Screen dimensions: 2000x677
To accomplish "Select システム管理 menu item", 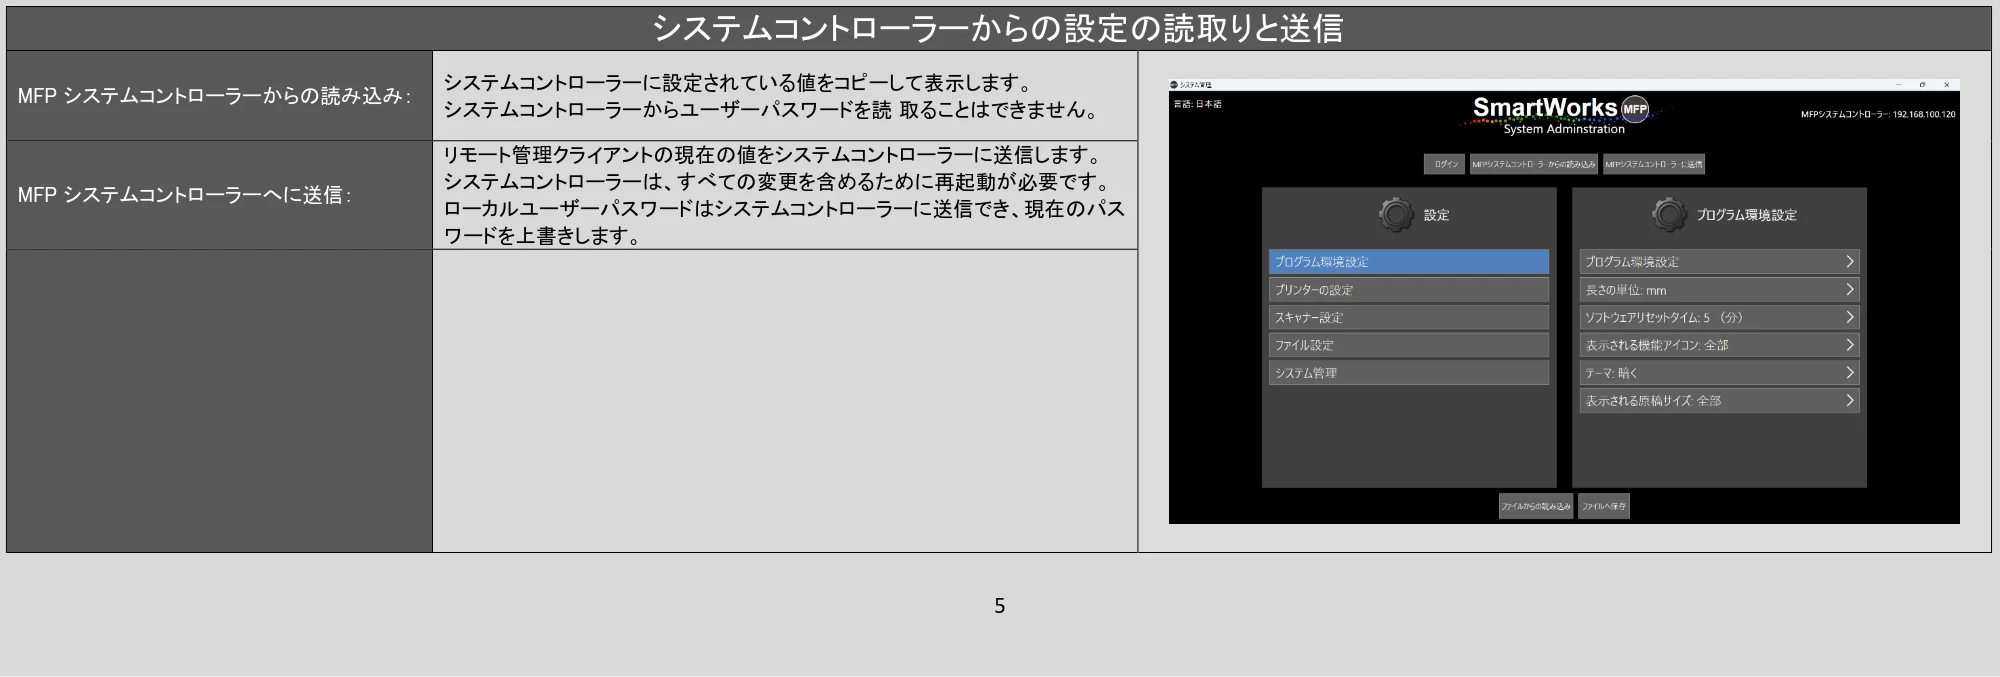I will (x=1409, y=373).
